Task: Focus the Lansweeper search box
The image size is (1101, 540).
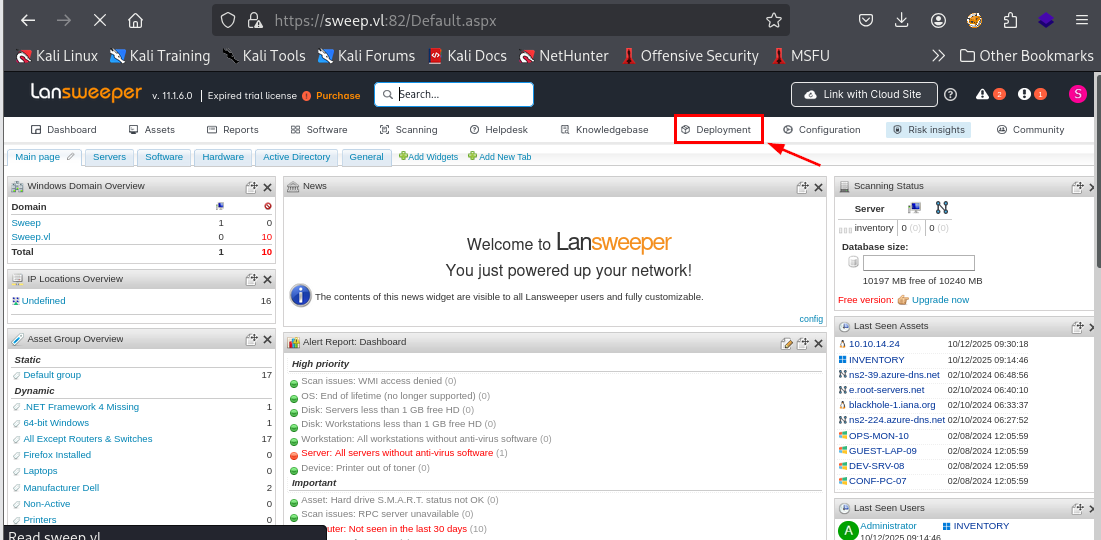Action: pyautogui.click(x=454, y=94)
